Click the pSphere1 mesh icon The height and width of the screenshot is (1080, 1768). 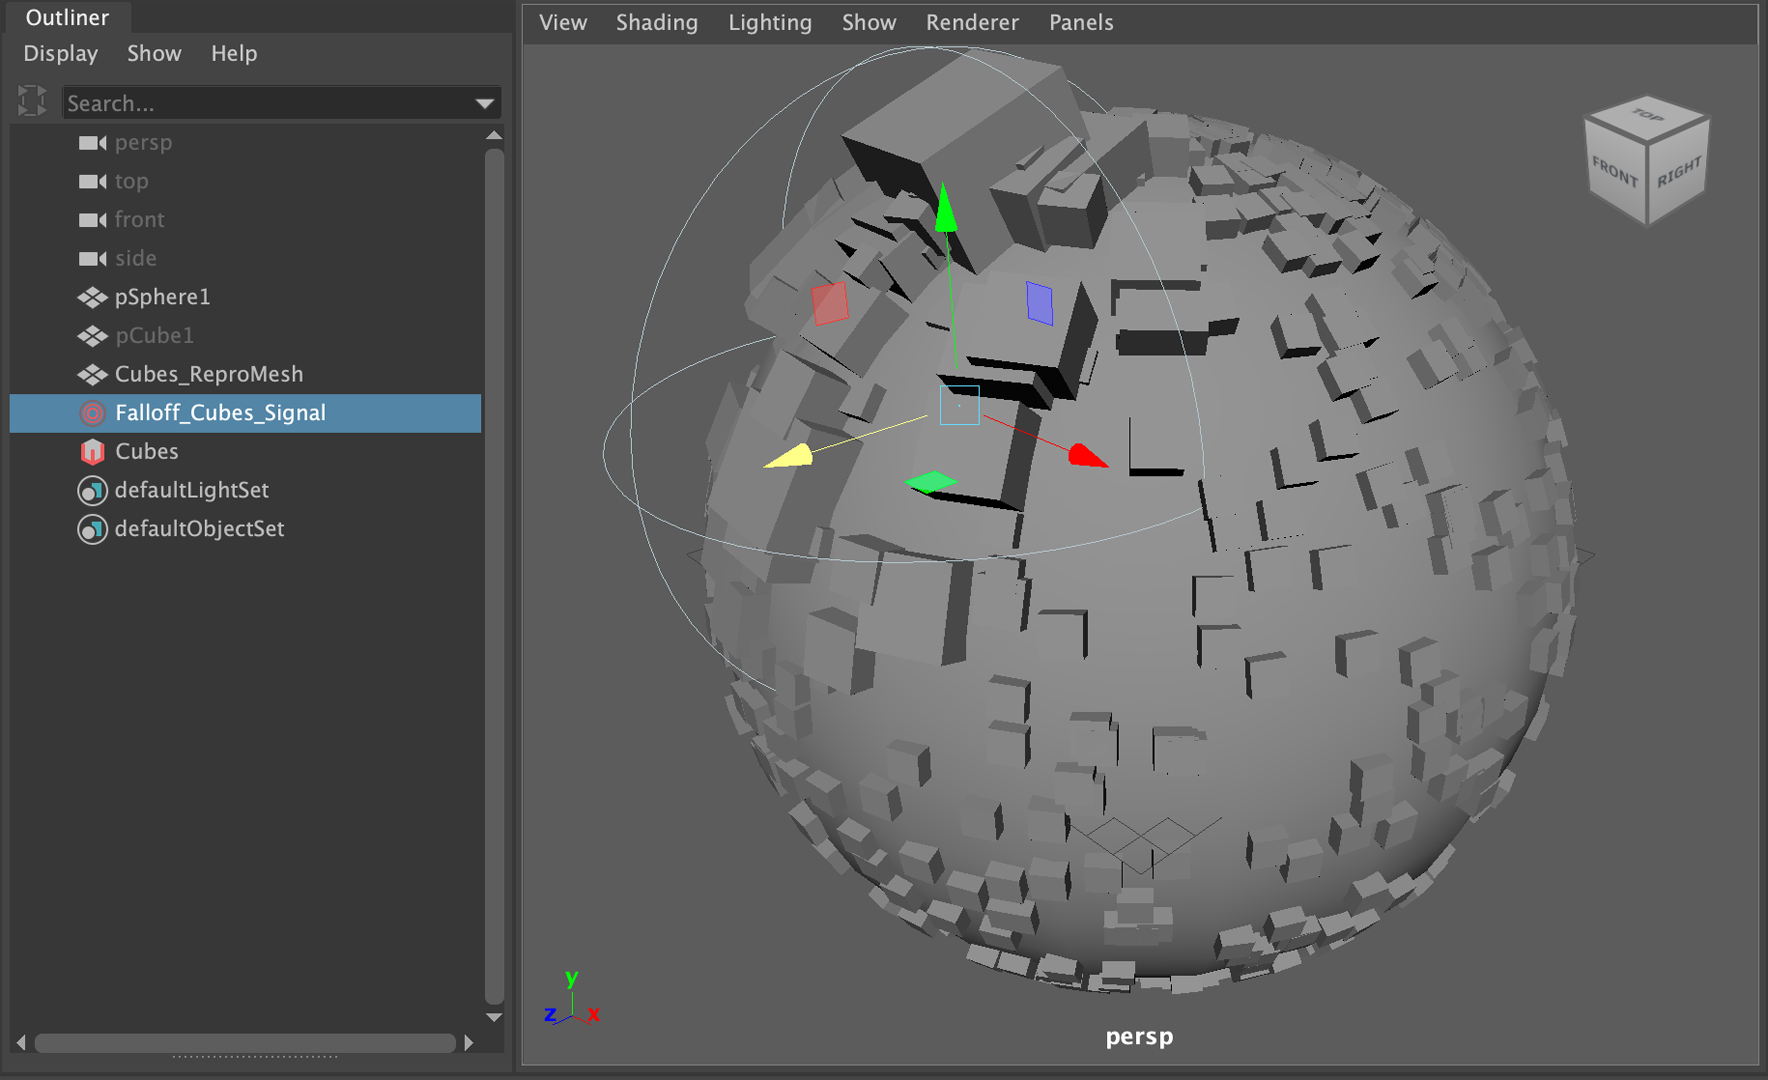tap(92, 297)
